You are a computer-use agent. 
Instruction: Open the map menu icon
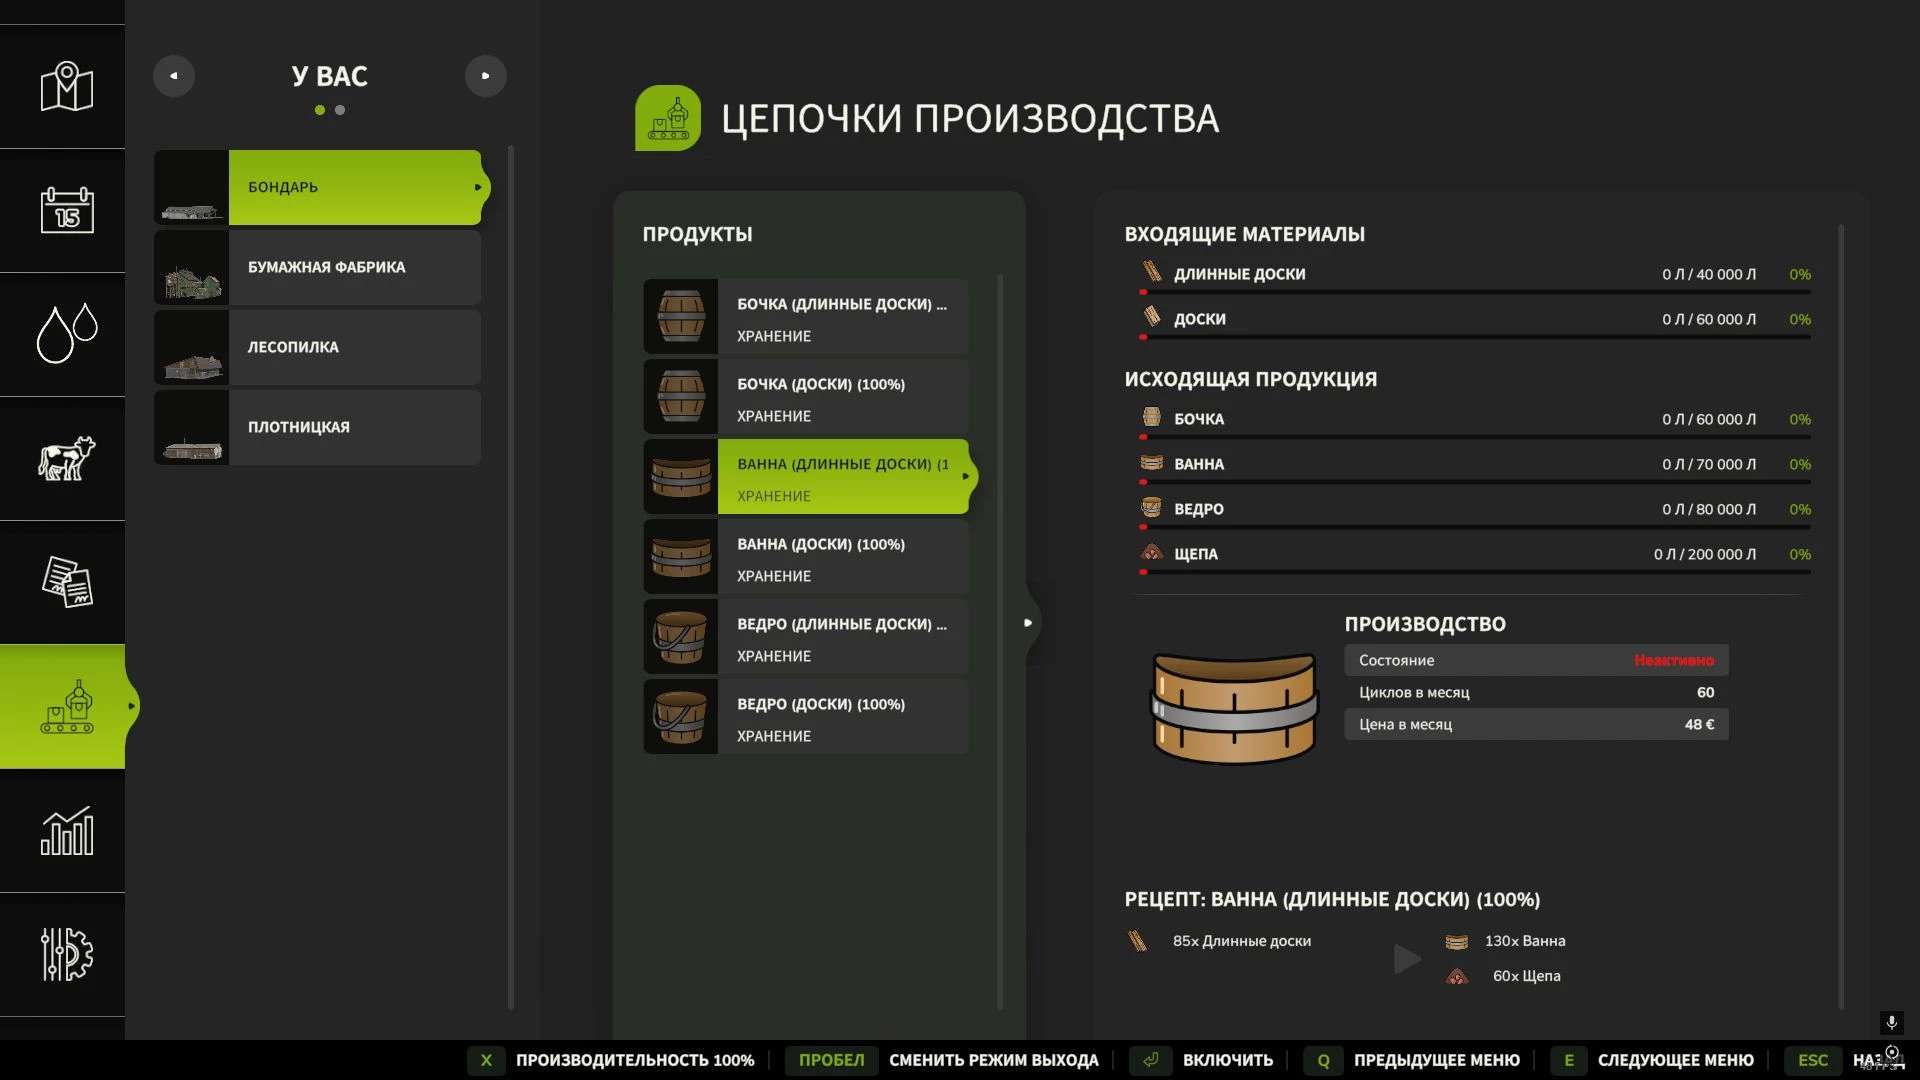tap(66, 87)
